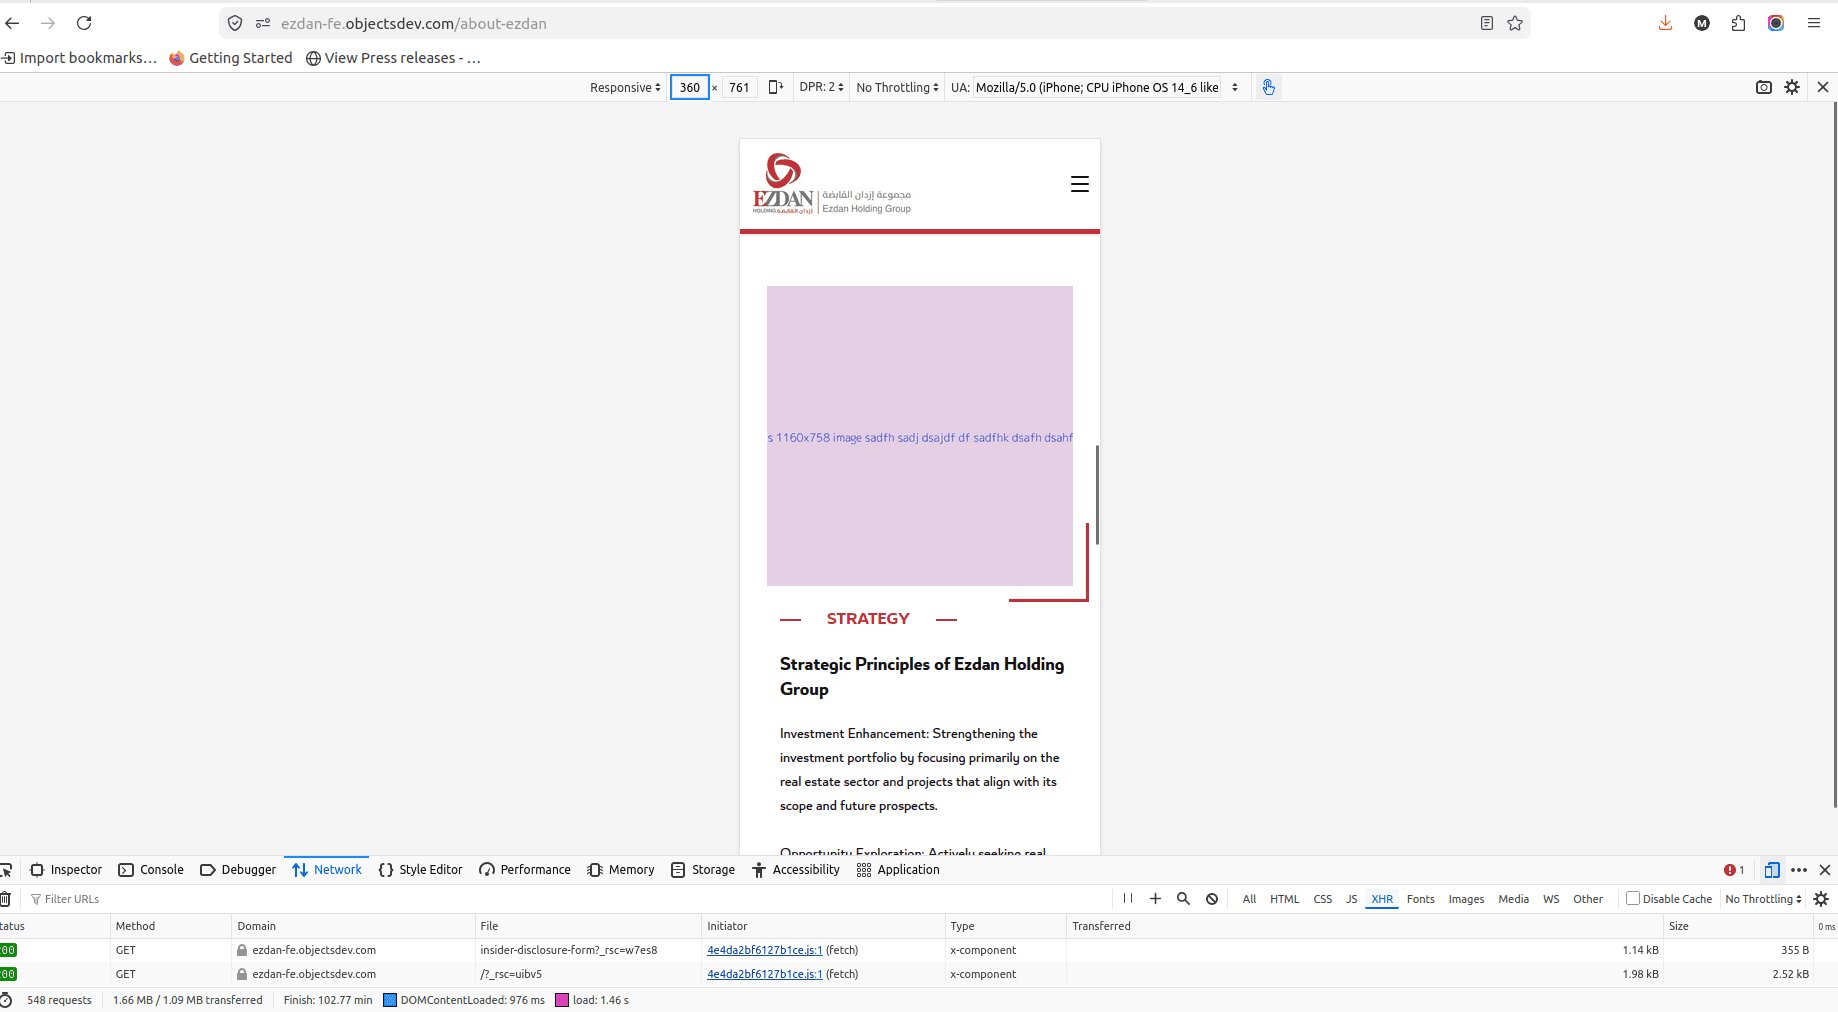This screenshot has width=1838, height=1012.
Task: Open the Application tab
Action: click(898, 870)
